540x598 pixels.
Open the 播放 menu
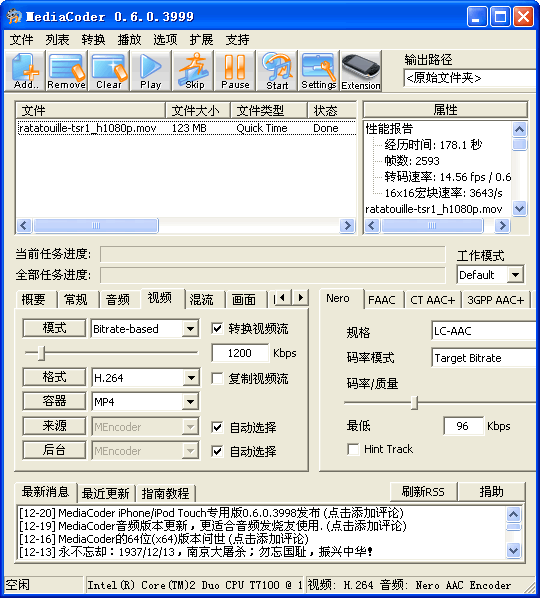(x=129, y=39)
